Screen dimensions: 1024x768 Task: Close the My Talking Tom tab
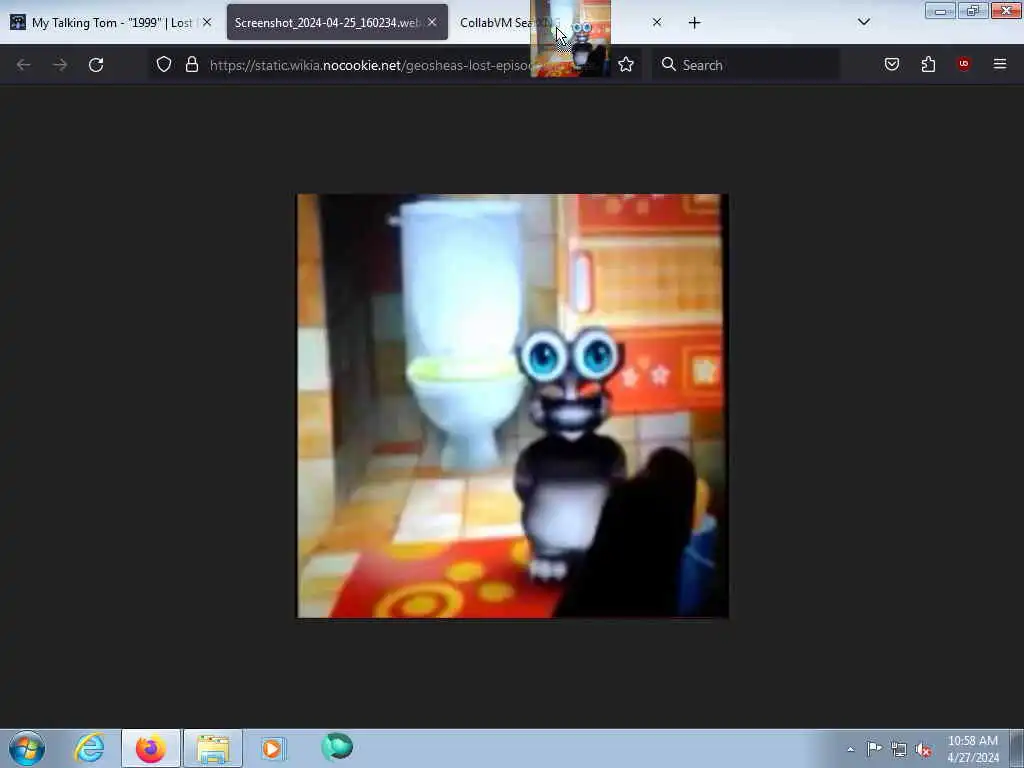(207, 22)
